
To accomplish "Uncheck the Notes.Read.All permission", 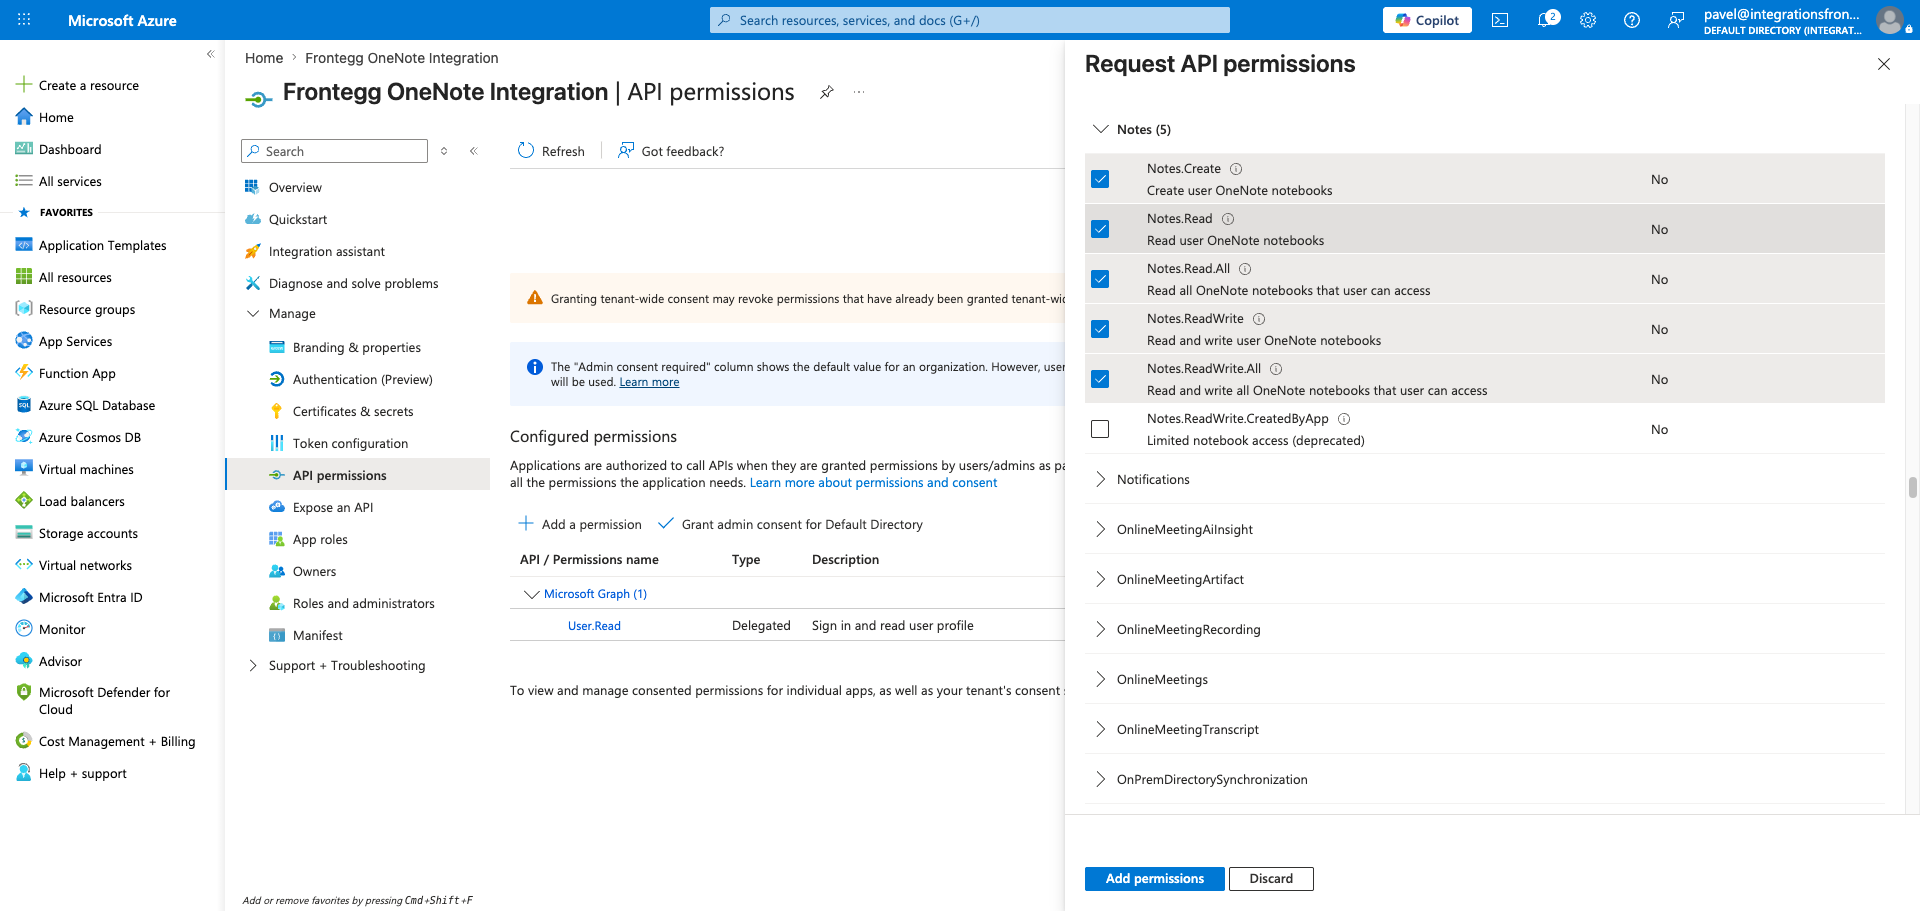I will coord(1100,279).
